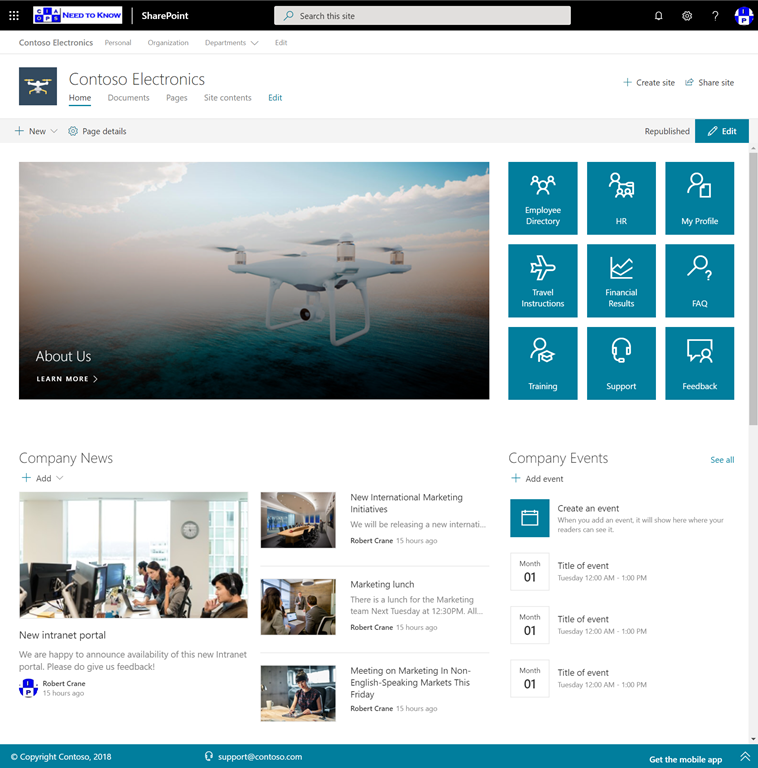
Task: Open the app launcher waffle icon
Action: [14, 16]
